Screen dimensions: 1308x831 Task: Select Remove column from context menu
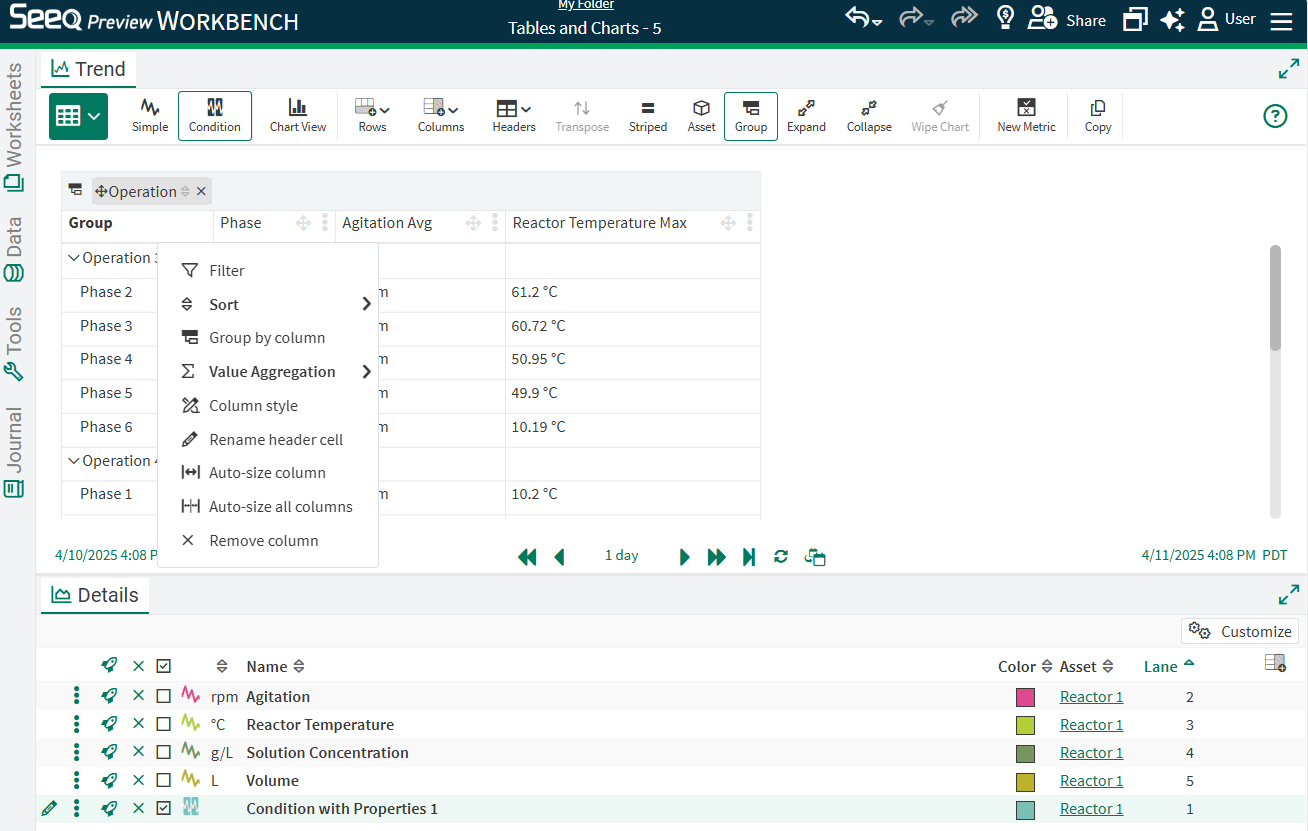coord(263,541)
